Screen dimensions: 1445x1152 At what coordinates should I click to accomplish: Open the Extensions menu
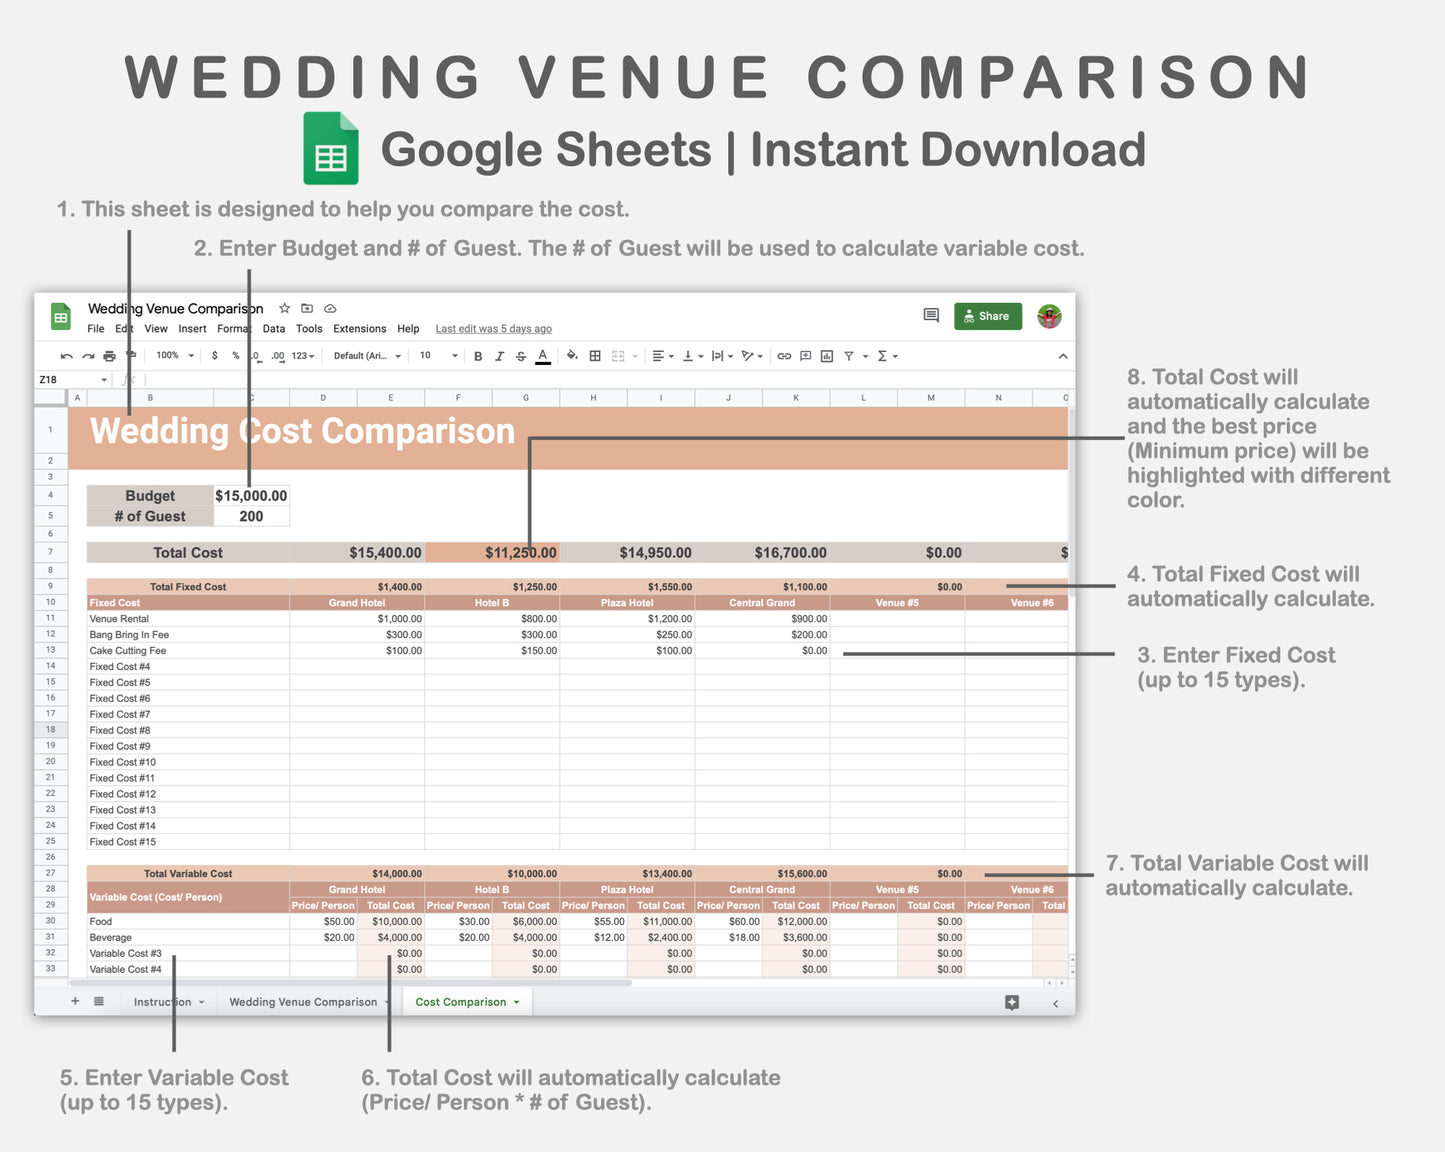[358, 328]
